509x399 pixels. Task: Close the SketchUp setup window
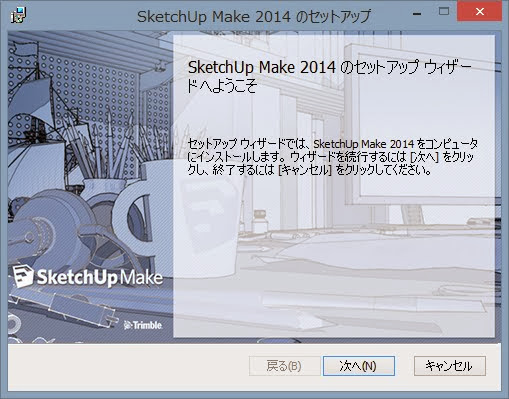pos(480,12)
